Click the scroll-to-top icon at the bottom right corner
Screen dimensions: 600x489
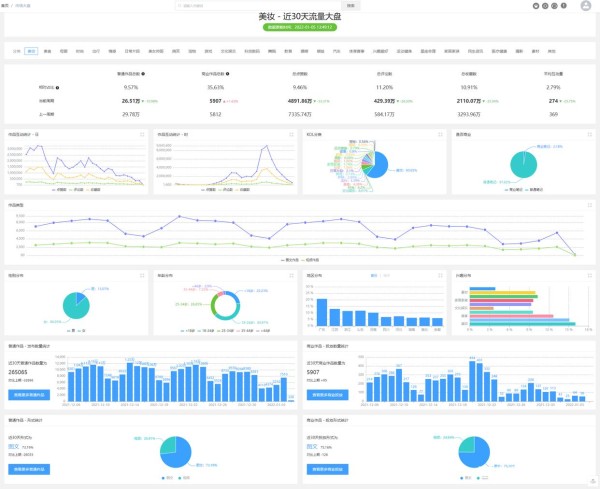click(593, 481)
